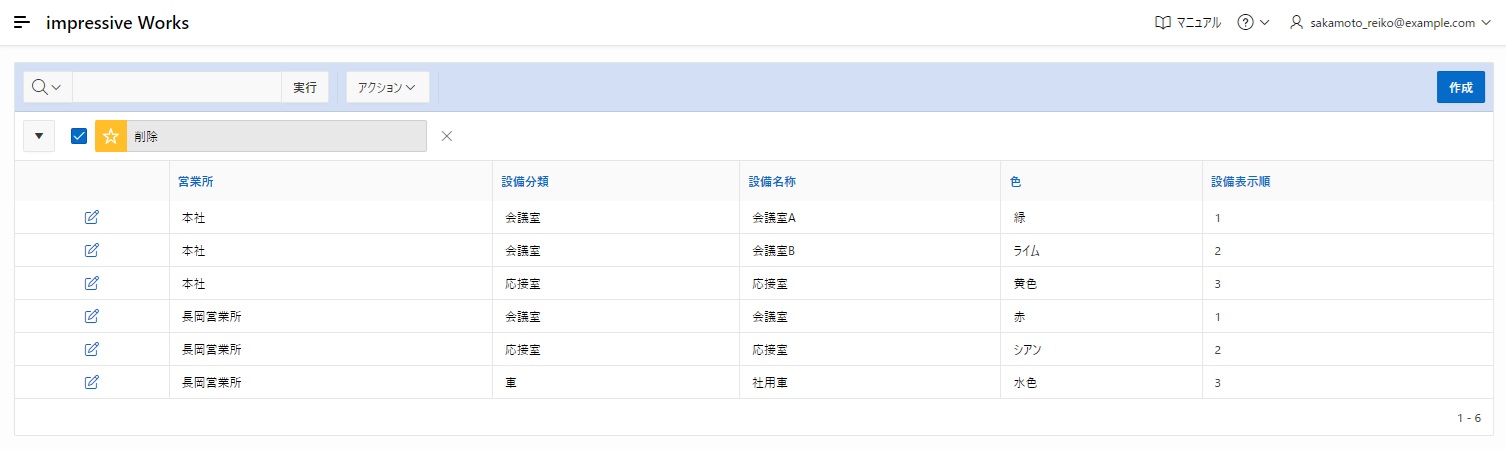1506x449 pixels.
Task: Edit the 長岡営業所 応接室 row
Action: [x=92, y=349]
